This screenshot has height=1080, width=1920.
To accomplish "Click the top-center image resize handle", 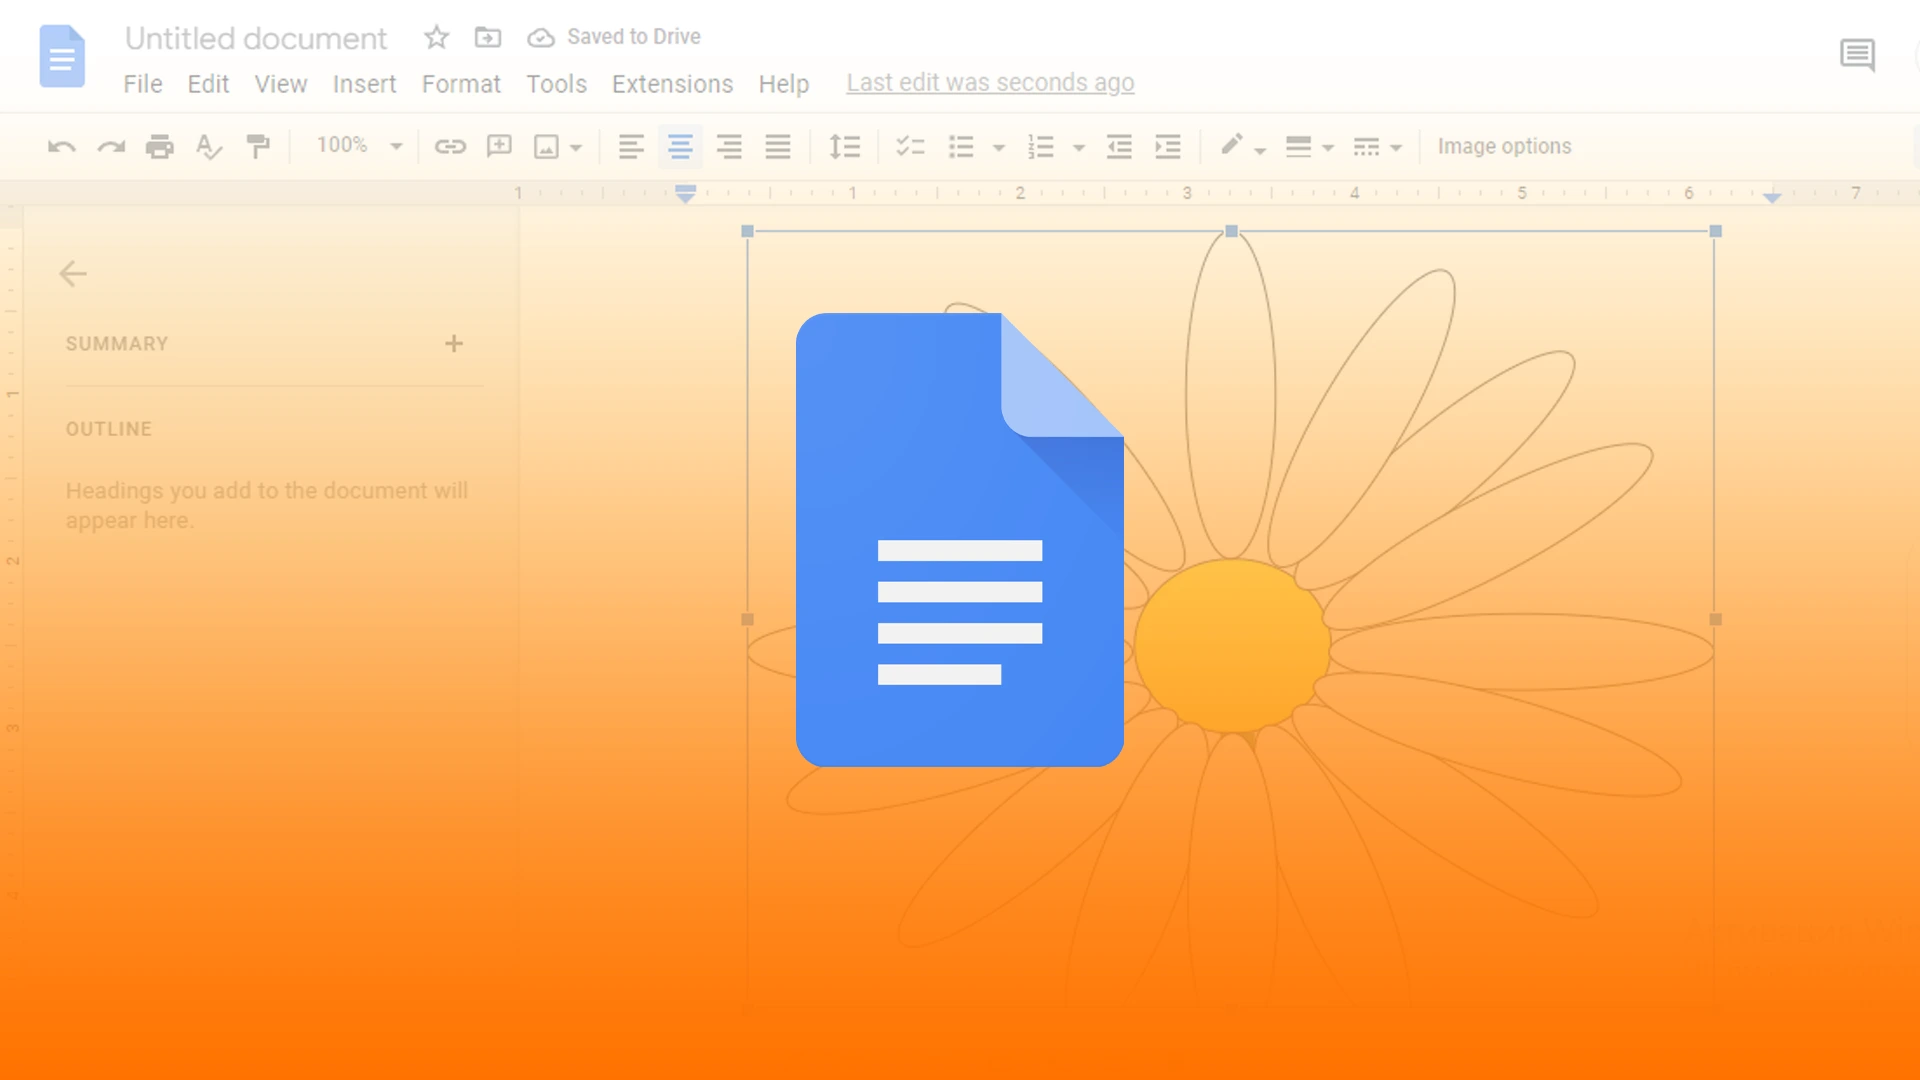I will (1231, 231).
